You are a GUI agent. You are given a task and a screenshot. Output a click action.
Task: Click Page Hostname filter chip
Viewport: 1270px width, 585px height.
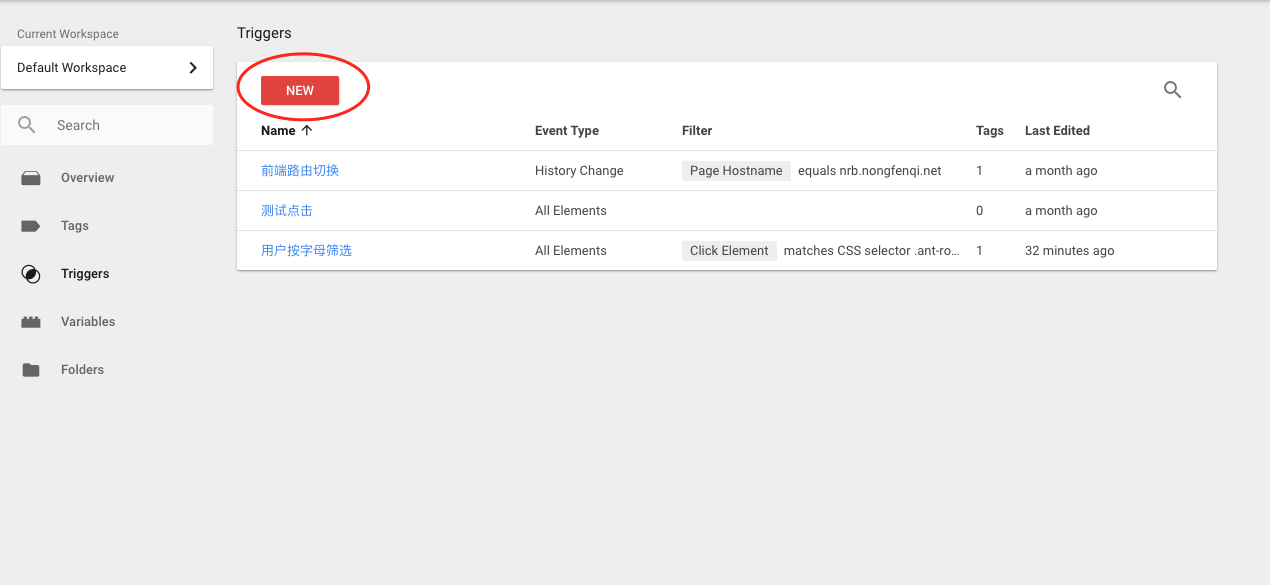pos(736,171)
